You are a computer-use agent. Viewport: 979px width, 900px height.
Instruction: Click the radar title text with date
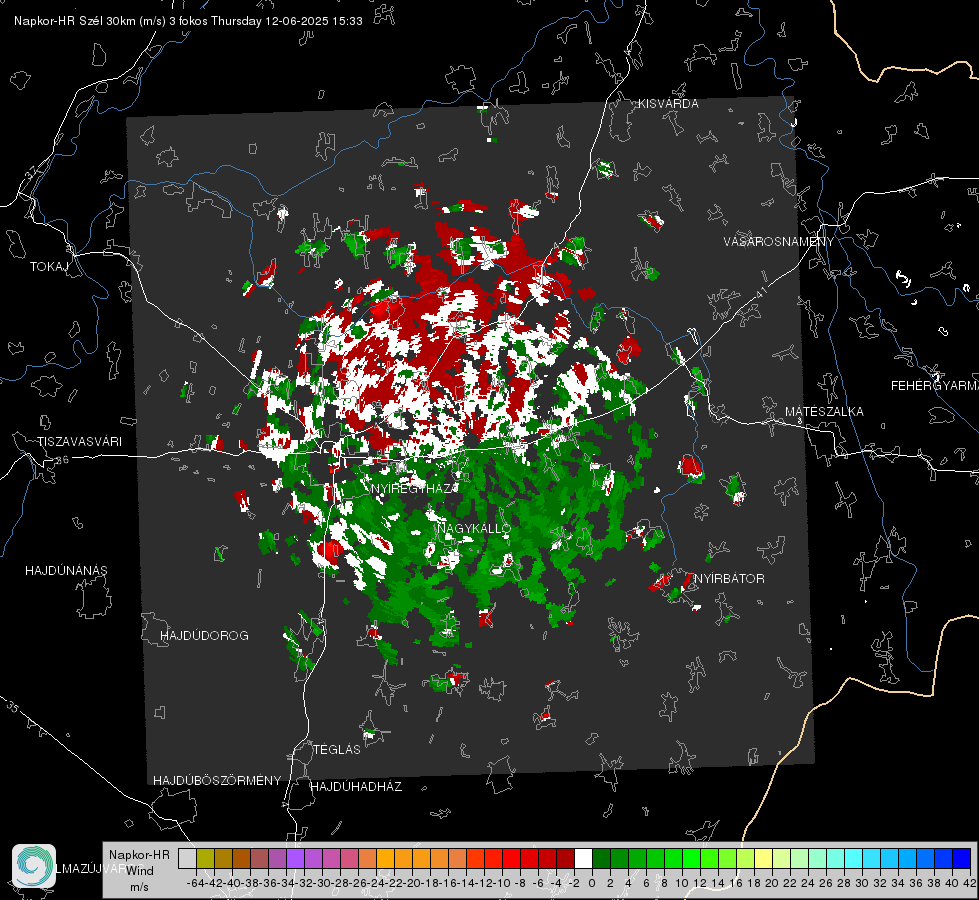(x=188, y=21)
